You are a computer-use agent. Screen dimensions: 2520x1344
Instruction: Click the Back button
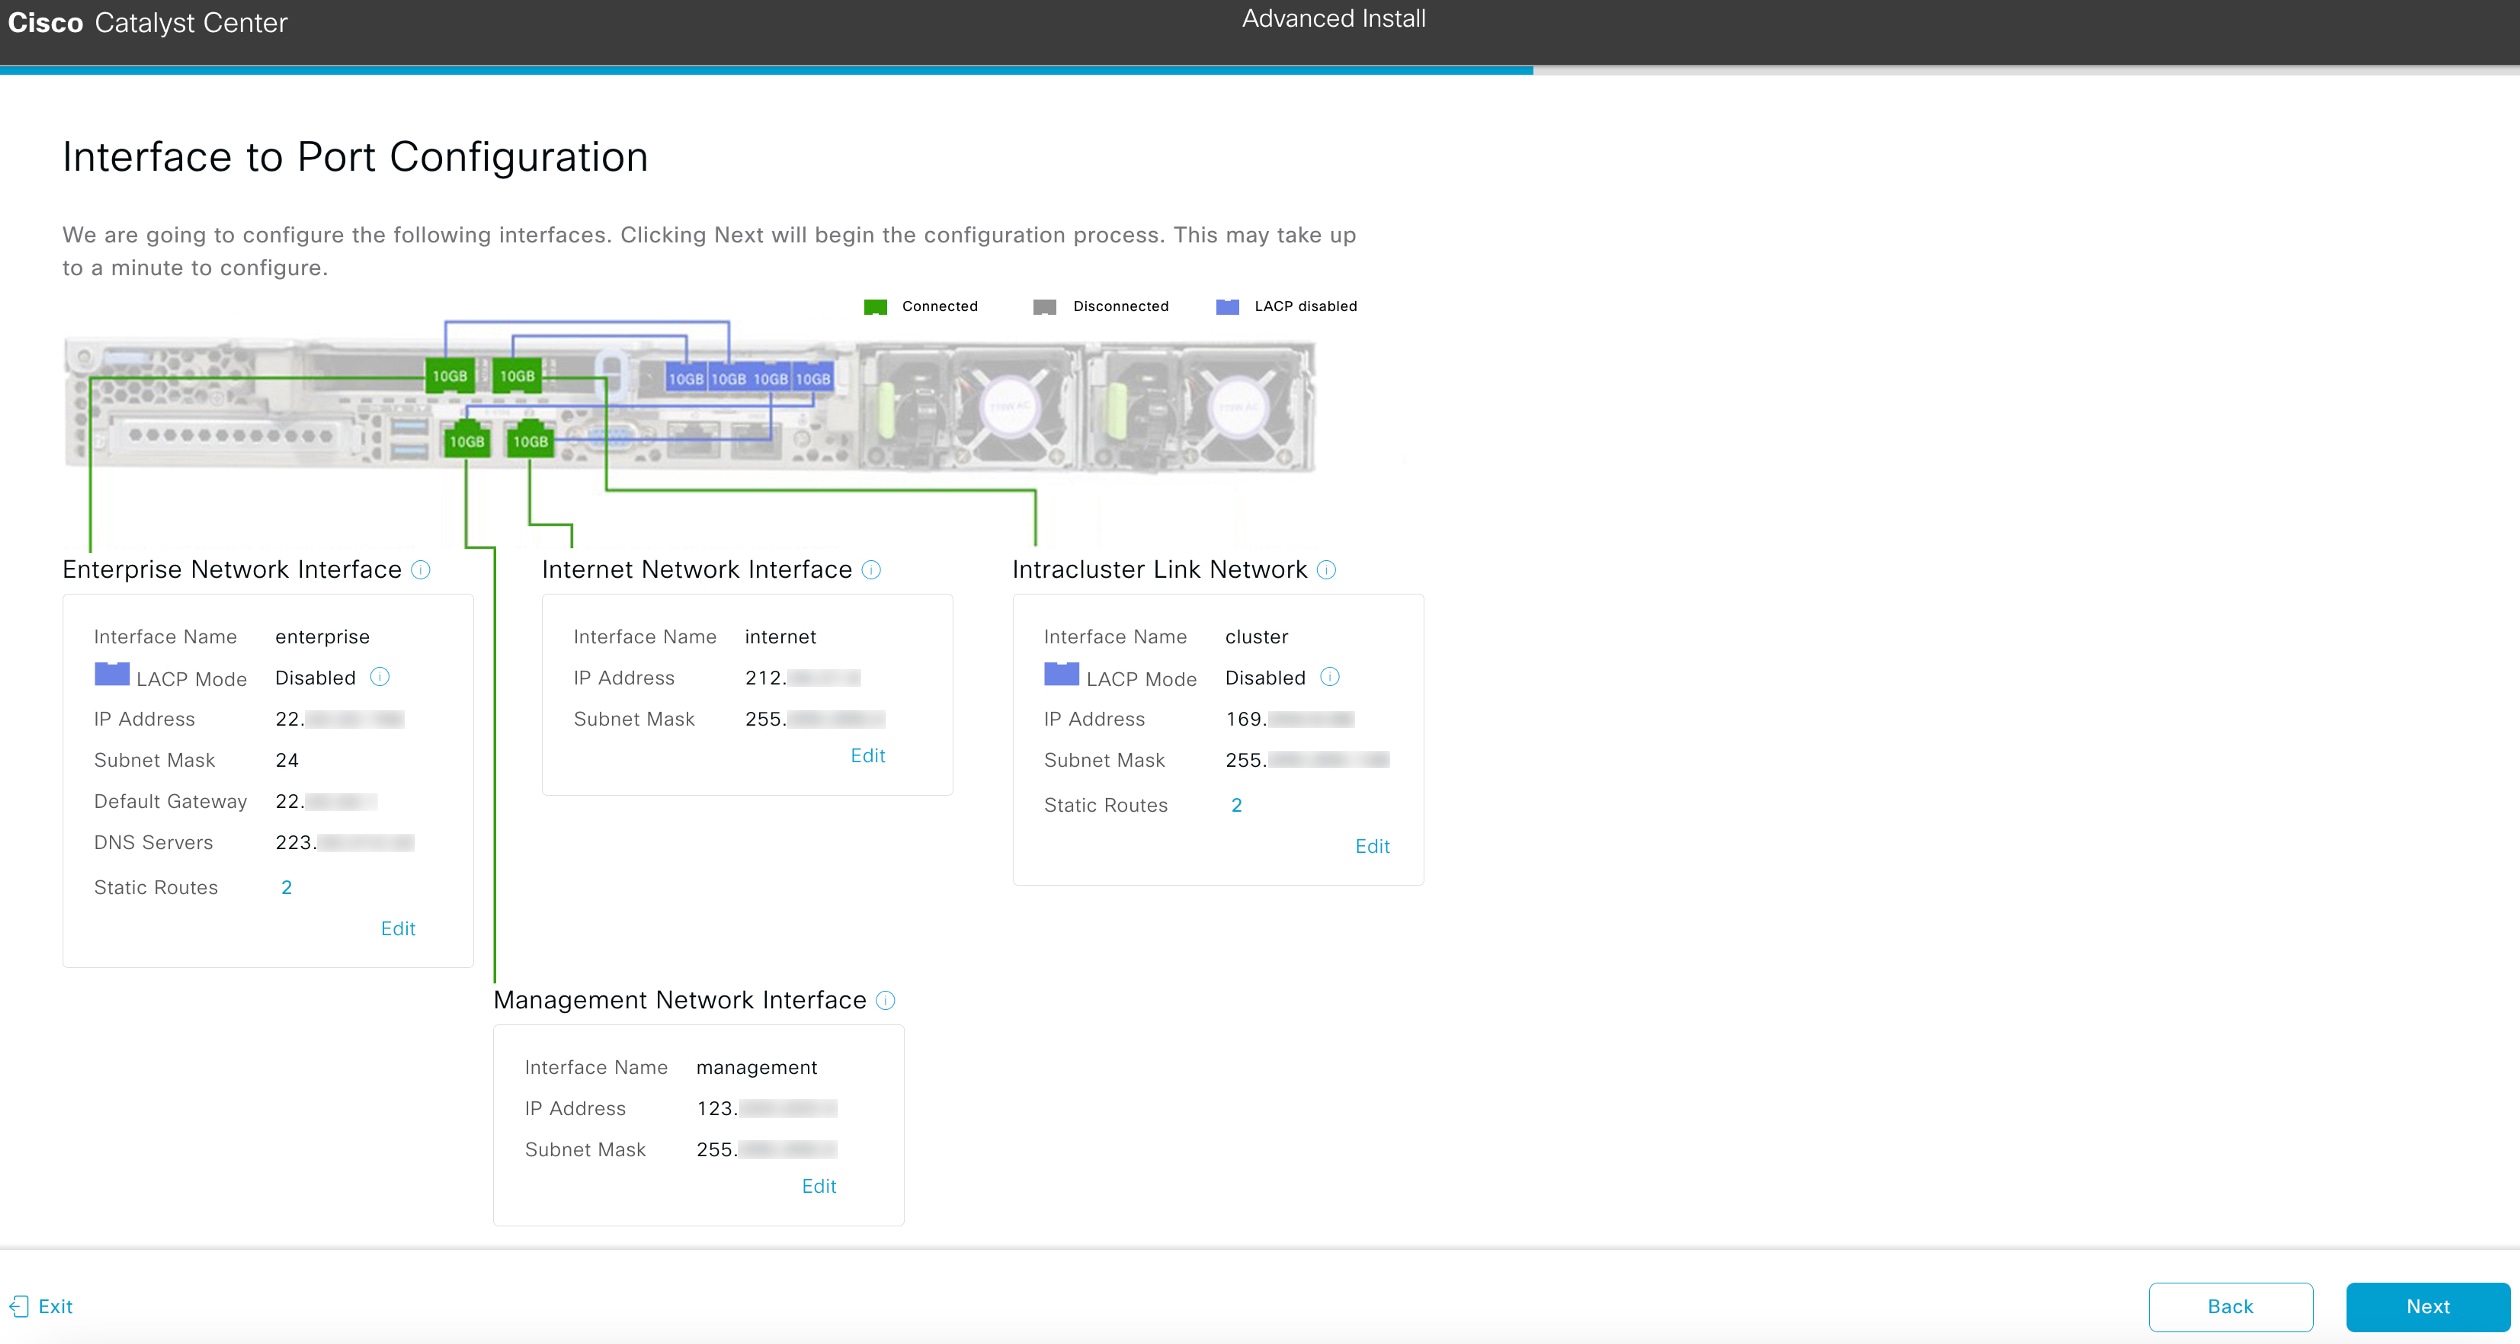[x=2231, y=1306]
